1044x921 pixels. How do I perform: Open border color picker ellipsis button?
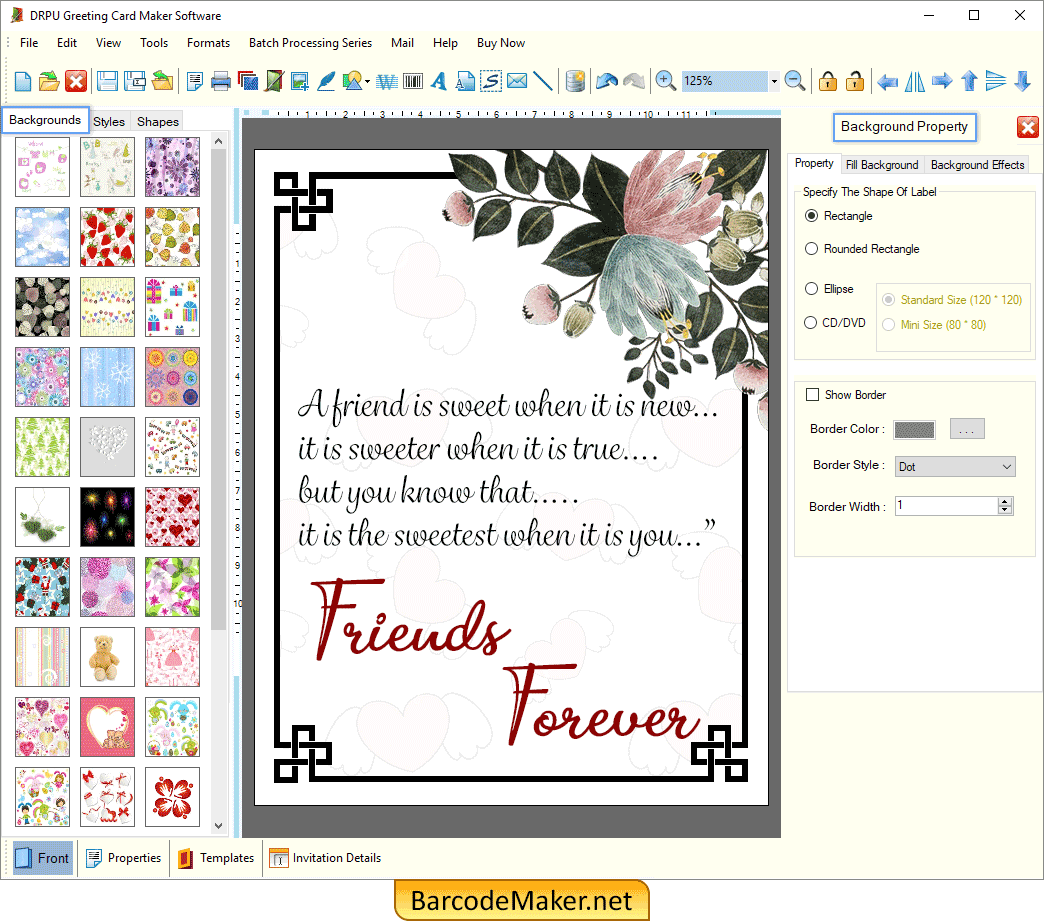click(x=967, y=429)
